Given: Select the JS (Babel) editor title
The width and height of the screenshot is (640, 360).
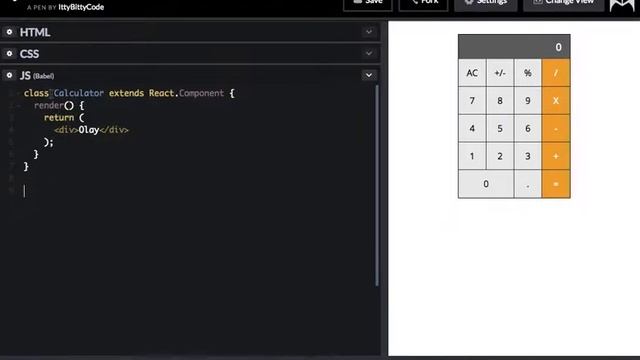Looking at the screenshot, I should tap(37, 76).
